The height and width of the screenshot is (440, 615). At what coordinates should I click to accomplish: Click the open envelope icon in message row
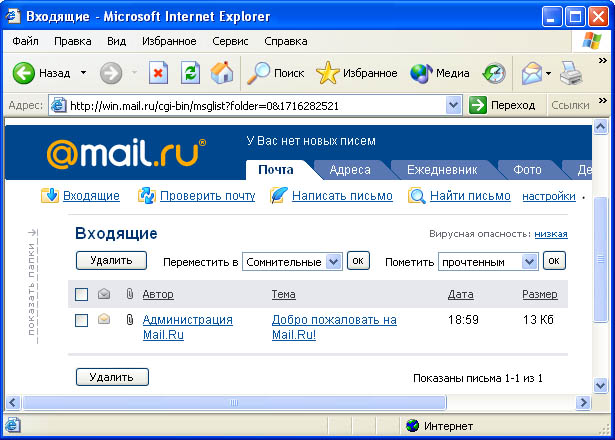point(104,319)
